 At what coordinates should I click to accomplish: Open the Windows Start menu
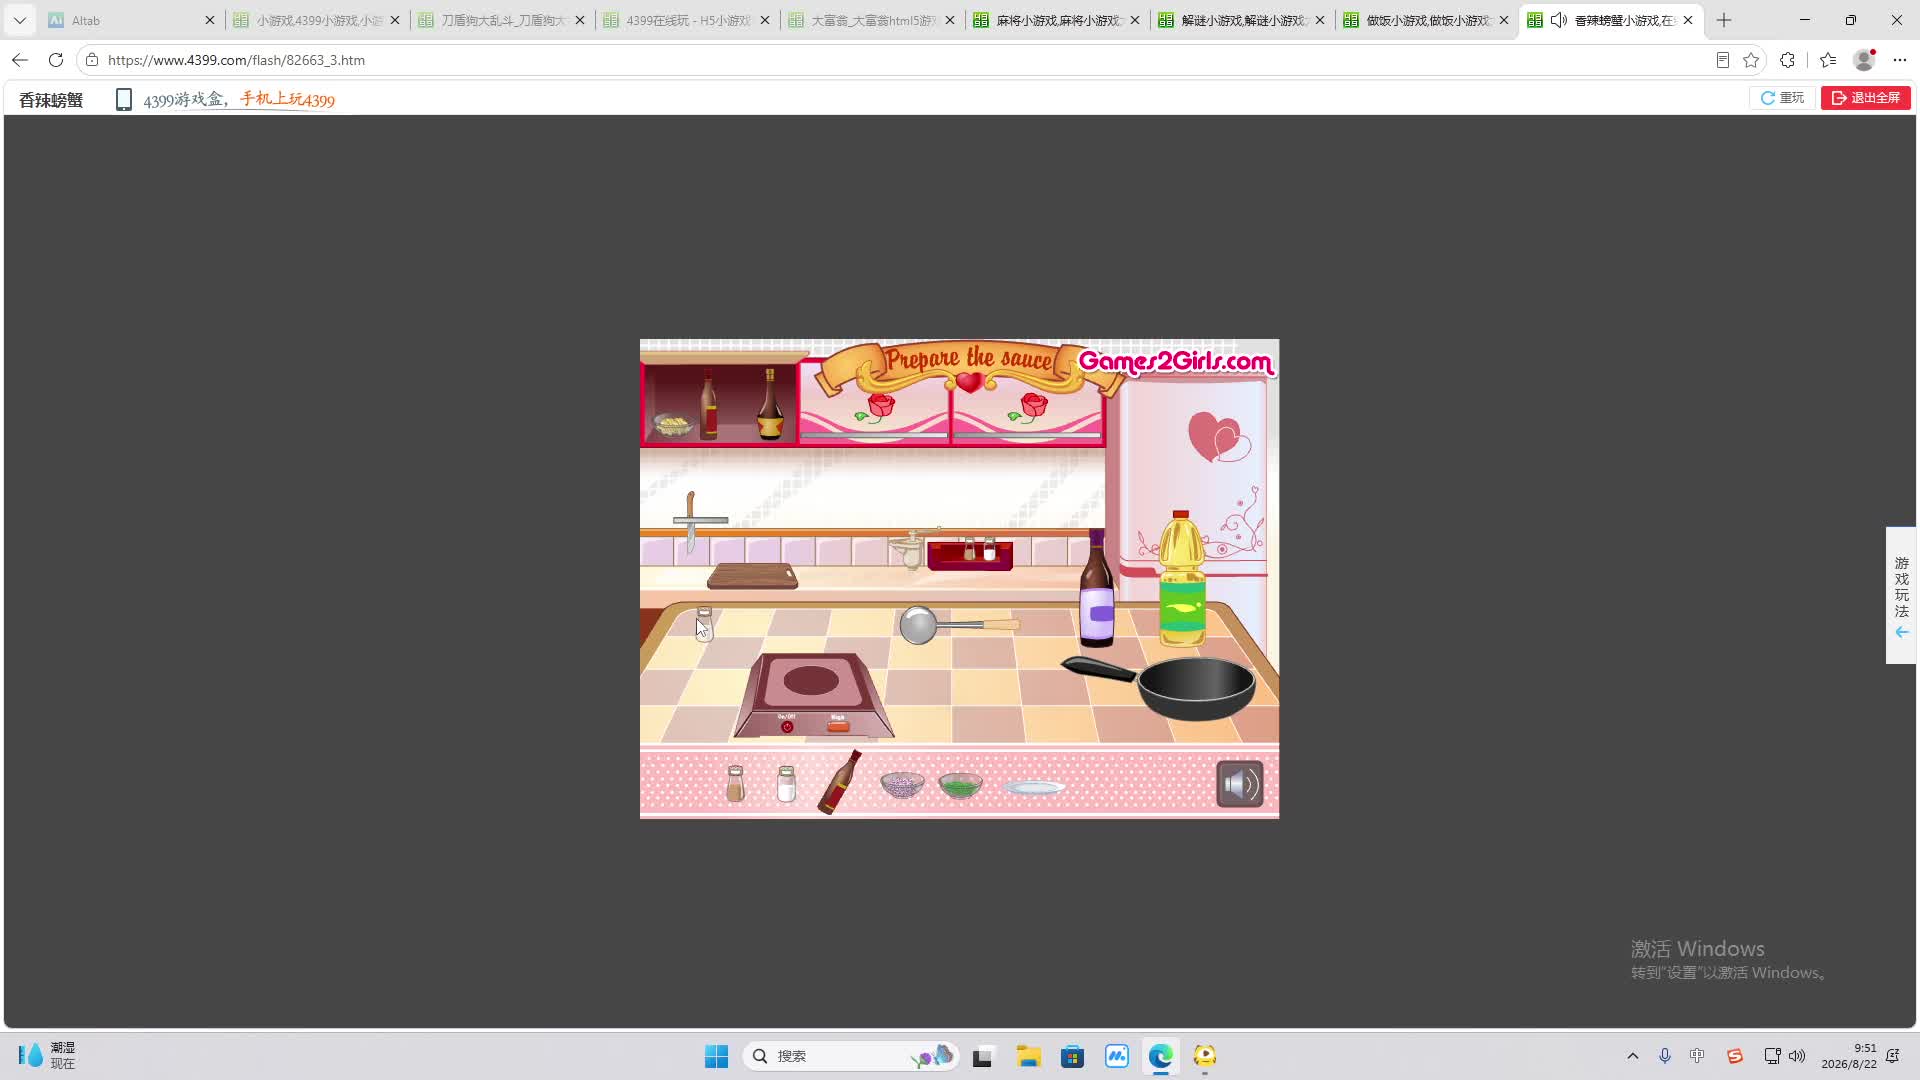click(x=716, y=1056)
